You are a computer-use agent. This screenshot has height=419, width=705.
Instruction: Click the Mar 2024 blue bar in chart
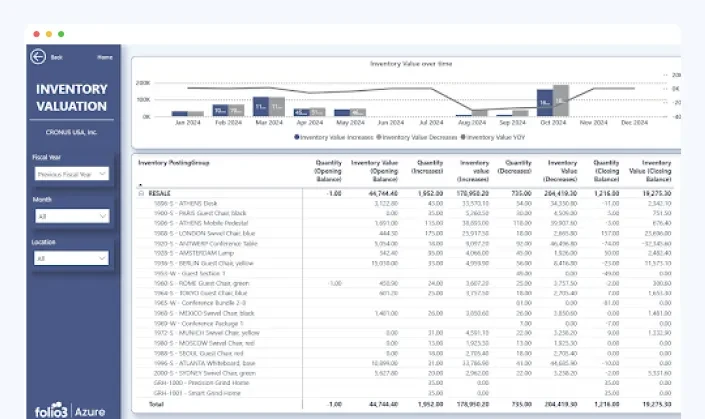261,107
